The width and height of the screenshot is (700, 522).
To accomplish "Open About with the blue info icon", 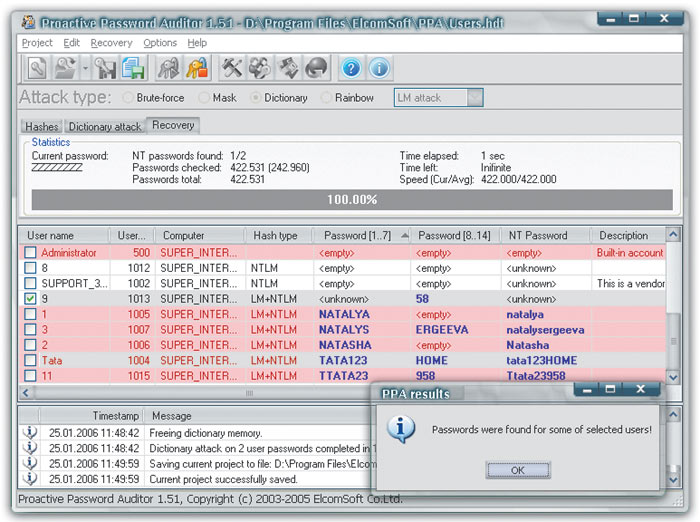I will tap(379, 68).
